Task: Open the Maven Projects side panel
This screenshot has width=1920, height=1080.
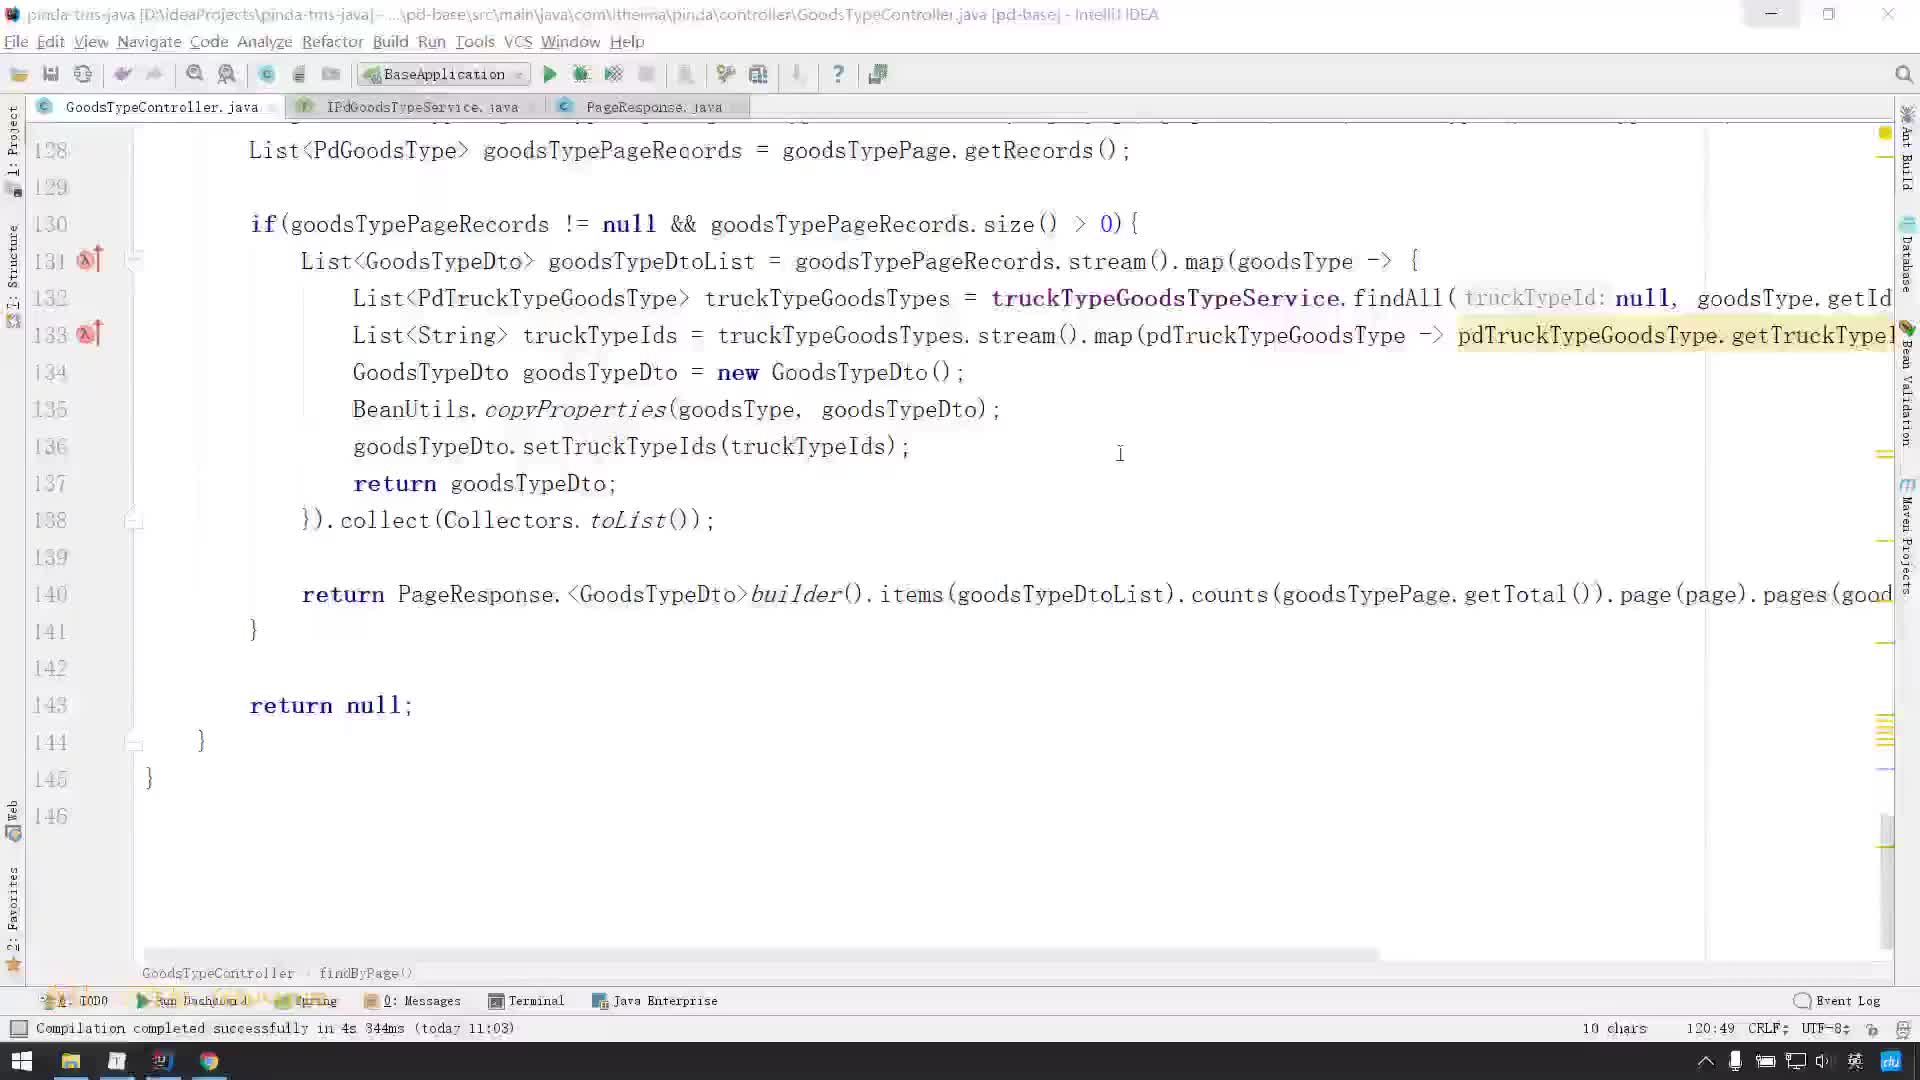Action: pyautogui.click(x=1907, y=536)
